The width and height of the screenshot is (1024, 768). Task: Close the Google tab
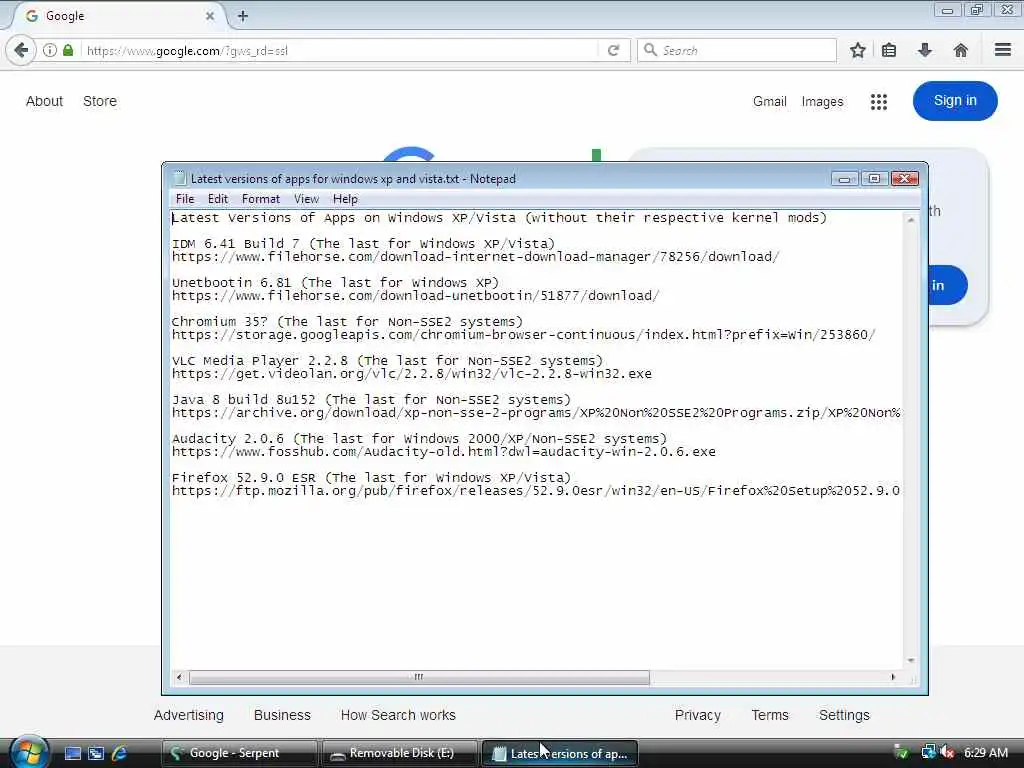210,16
